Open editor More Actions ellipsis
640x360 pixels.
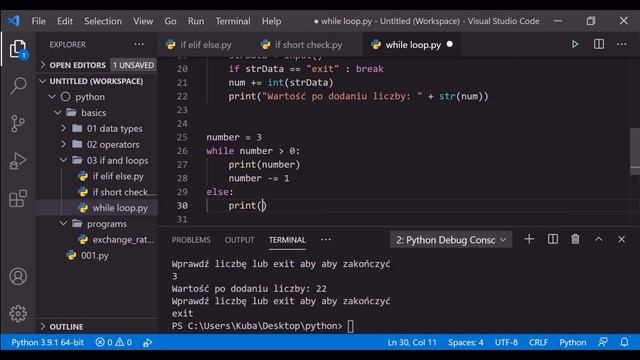622,44
